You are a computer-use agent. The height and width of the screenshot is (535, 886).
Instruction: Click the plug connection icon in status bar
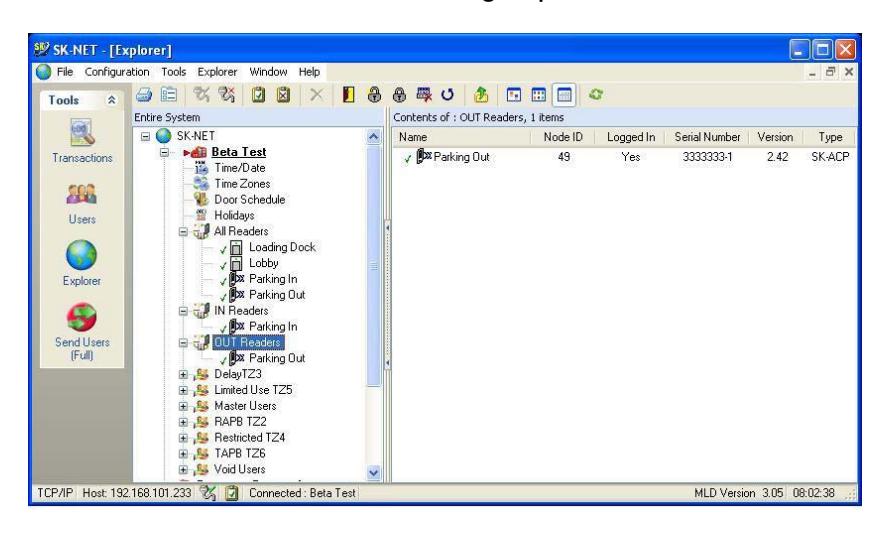207,493
